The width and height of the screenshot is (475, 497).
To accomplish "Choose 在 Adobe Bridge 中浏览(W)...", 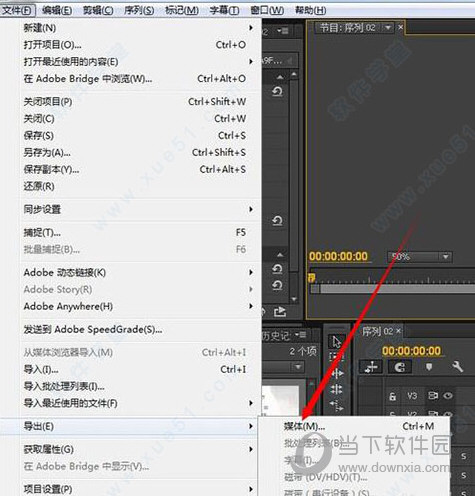I will [135, 79].
